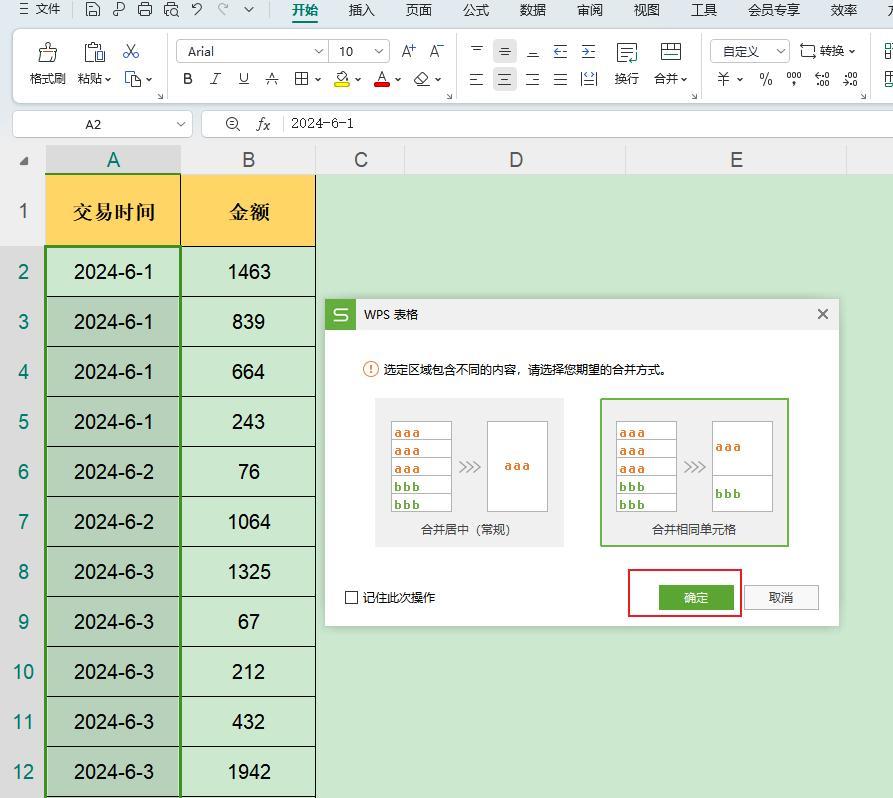Open the 文件 menu
Image resolution: width=893 pixels, height=798 pixels.
pos(40,9)
